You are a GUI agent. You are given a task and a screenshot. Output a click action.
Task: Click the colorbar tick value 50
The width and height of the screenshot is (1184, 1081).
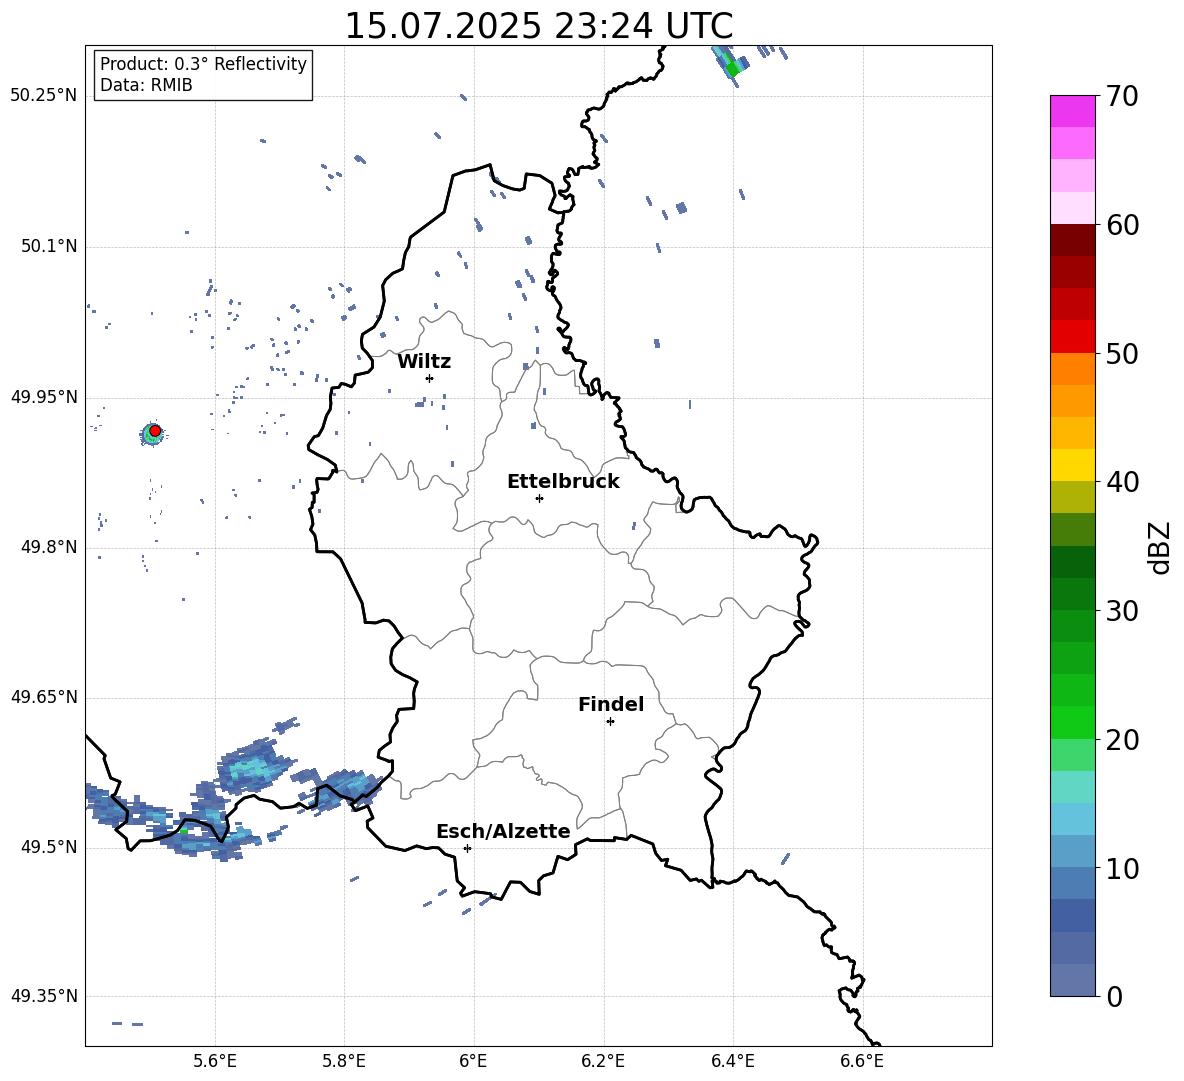click(1122, 354)
